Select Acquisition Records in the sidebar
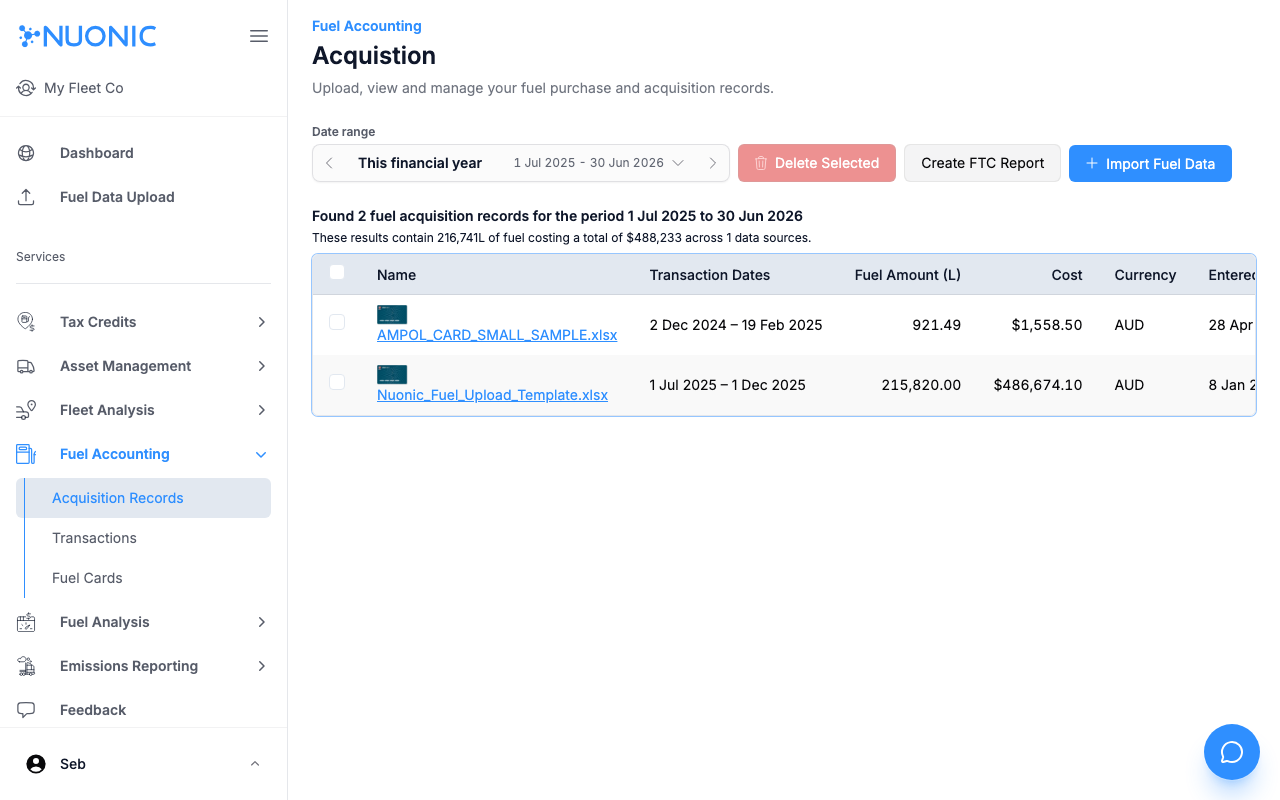 [x=144, y=498]
